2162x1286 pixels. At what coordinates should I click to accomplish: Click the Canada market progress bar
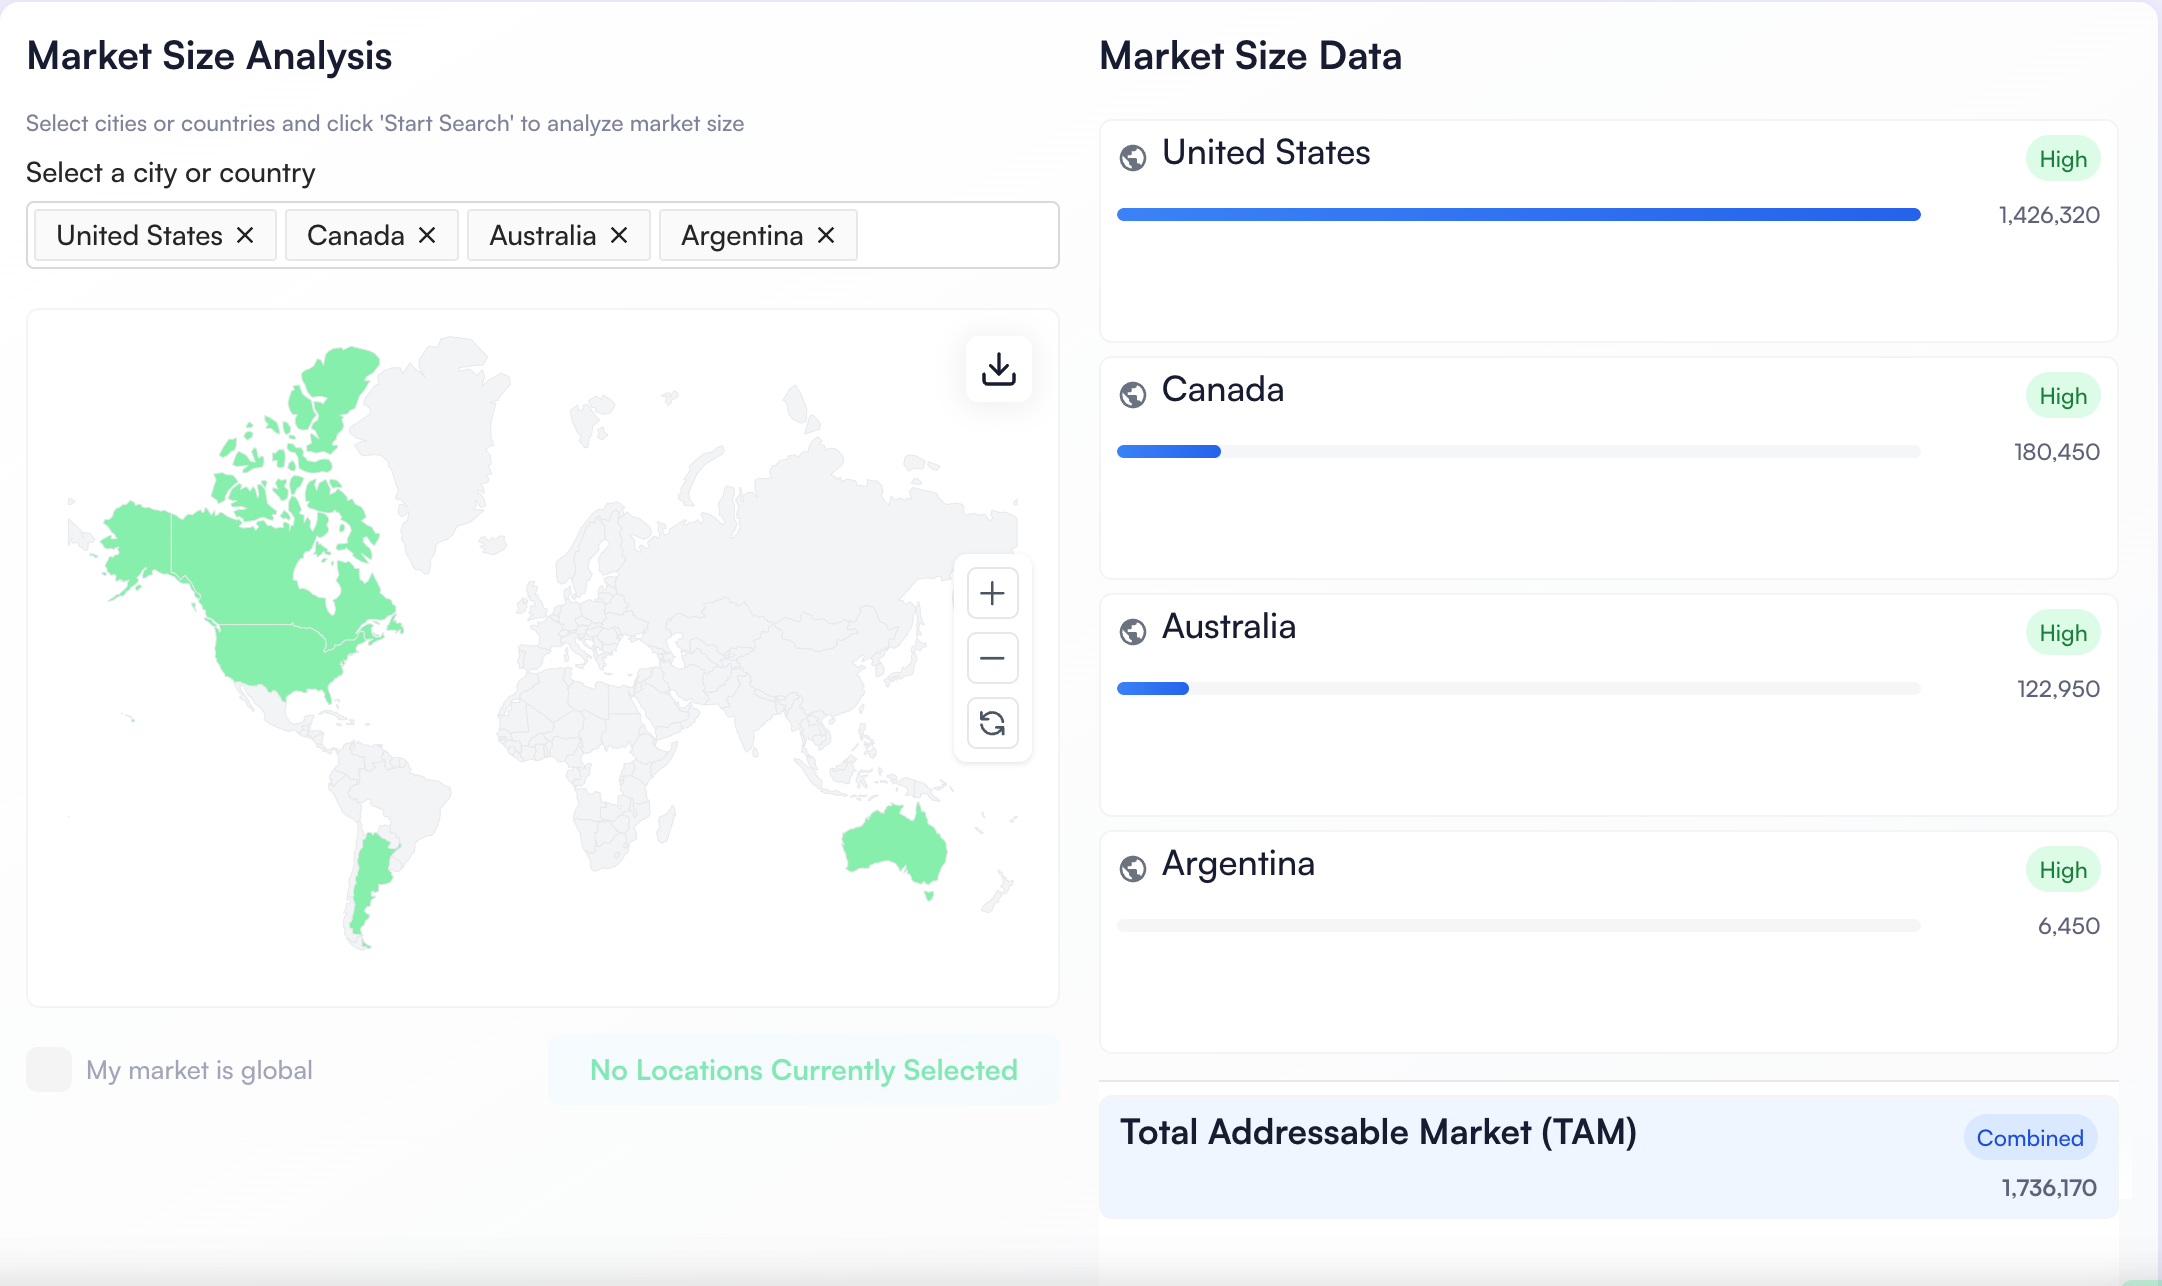1518,452
